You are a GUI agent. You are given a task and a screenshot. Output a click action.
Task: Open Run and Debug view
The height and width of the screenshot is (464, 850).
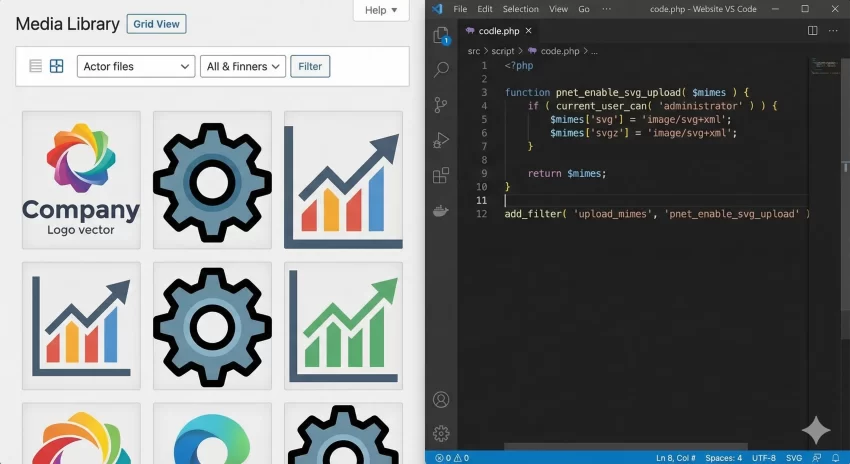[441, 140]
